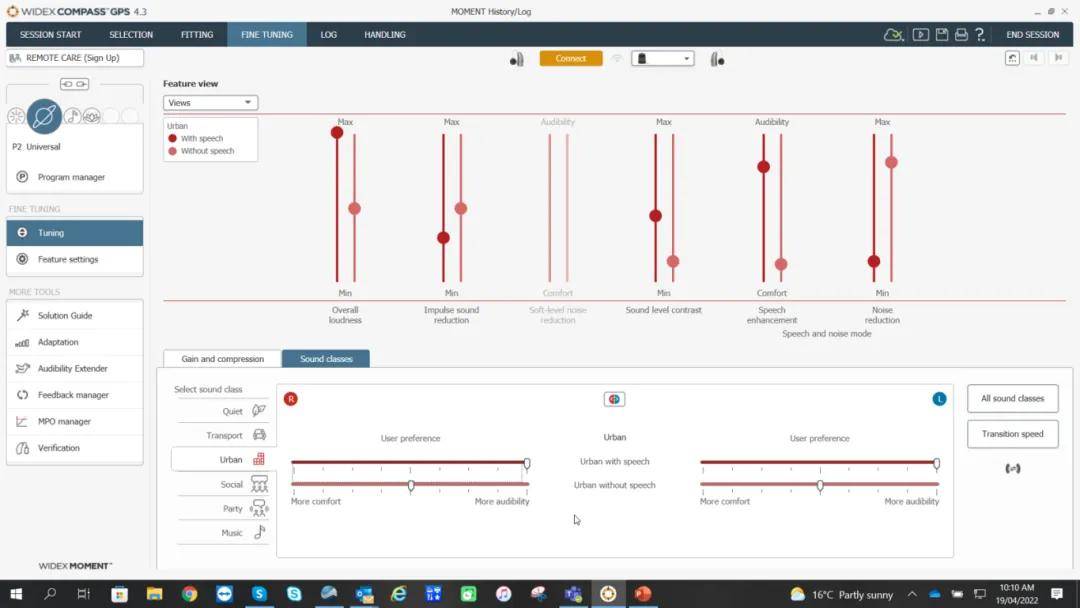Image resolution: width=1080 pixels, height=608 pixels.
Task: Open the help question mark icon
Action: pyautogui.click(x=980, y=34)
